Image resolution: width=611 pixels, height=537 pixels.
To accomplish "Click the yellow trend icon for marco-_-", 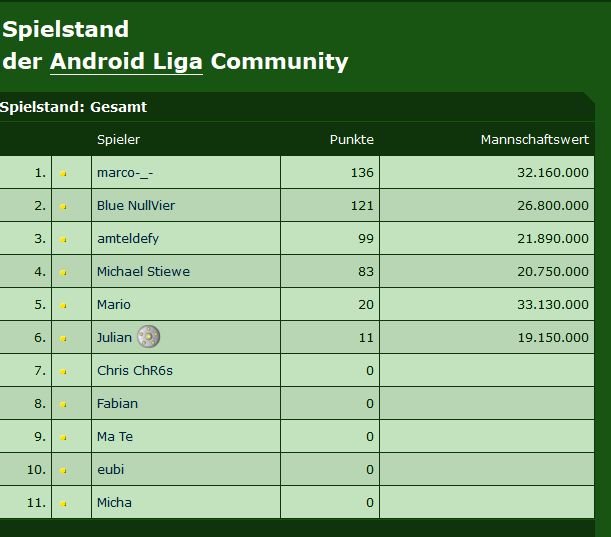I will point(64,173).
